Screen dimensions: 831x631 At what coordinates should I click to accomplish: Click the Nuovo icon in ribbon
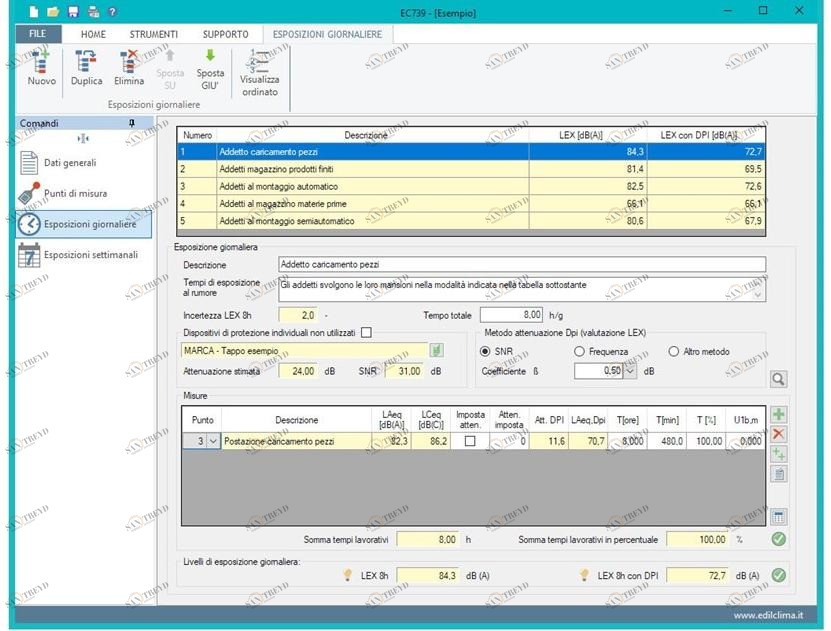pyautogui.click(x=41, y=63)
